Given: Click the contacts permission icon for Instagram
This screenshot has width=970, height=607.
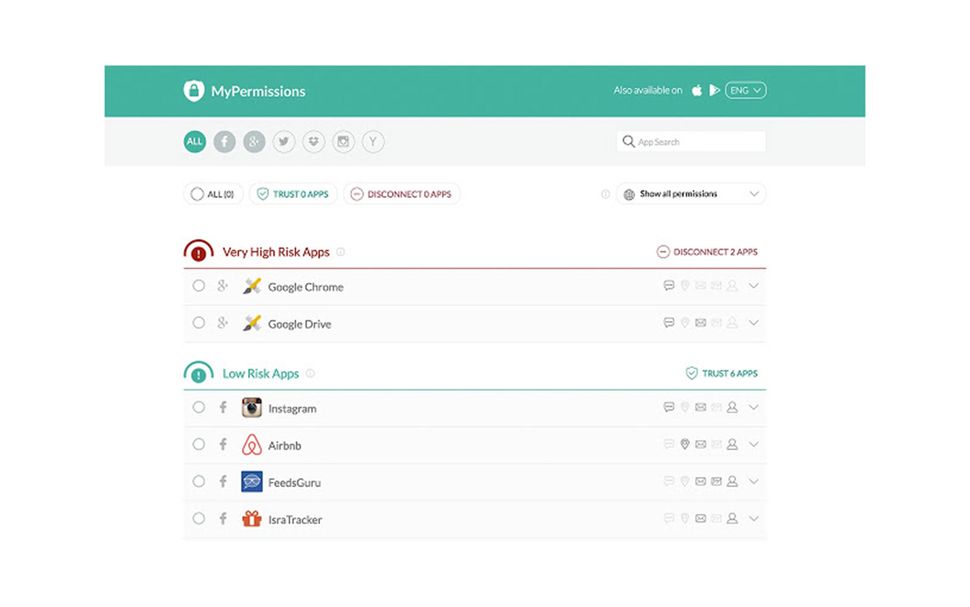Looking at the screenshot, I should [x=733, y=407].
